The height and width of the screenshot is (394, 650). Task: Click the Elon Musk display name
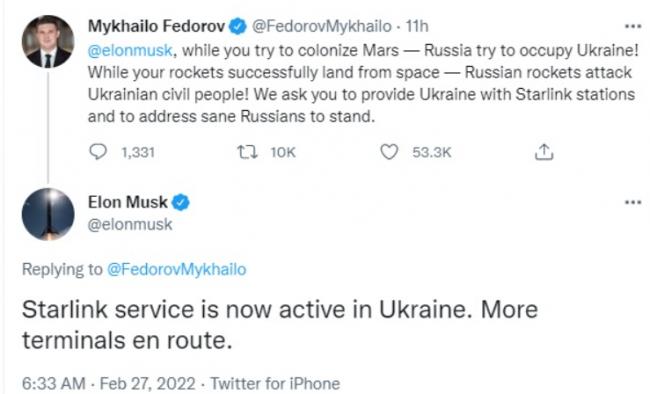coord(128,202)
